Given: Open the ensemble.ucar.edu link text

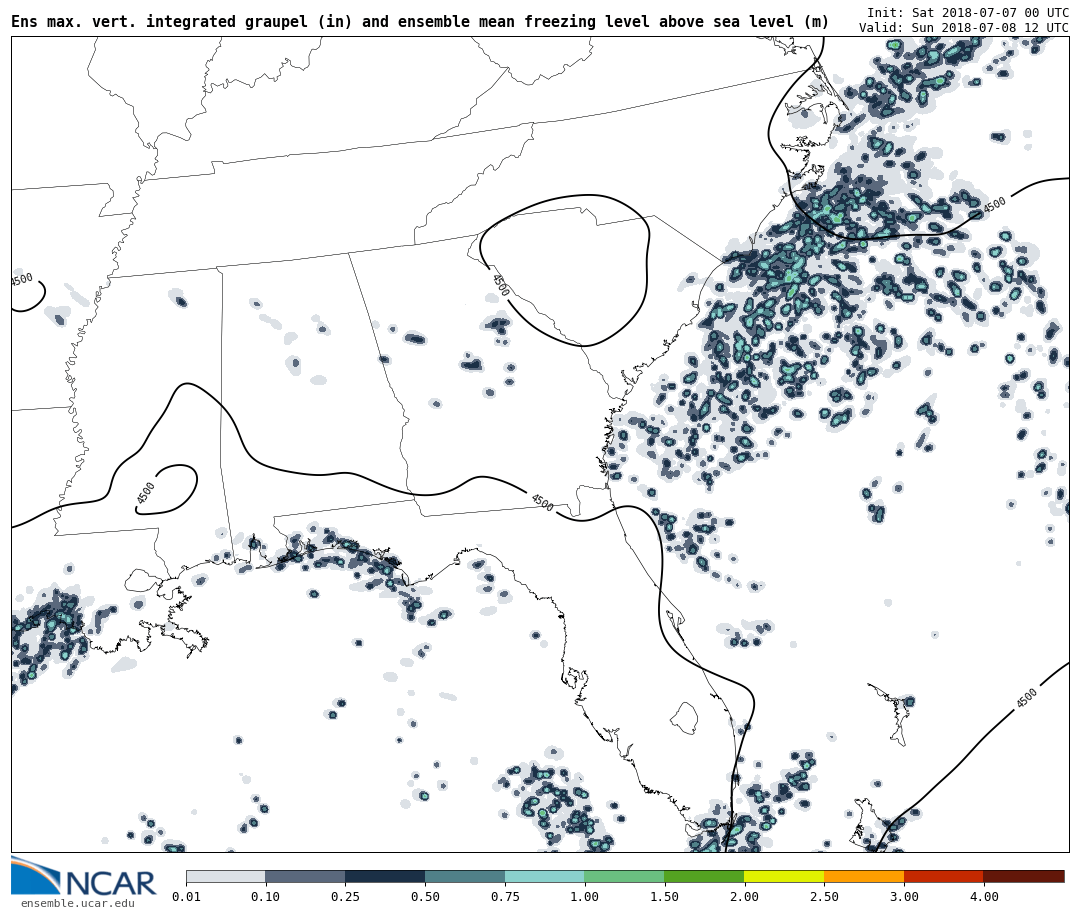Looking at the screenshot, I should 77,904.
